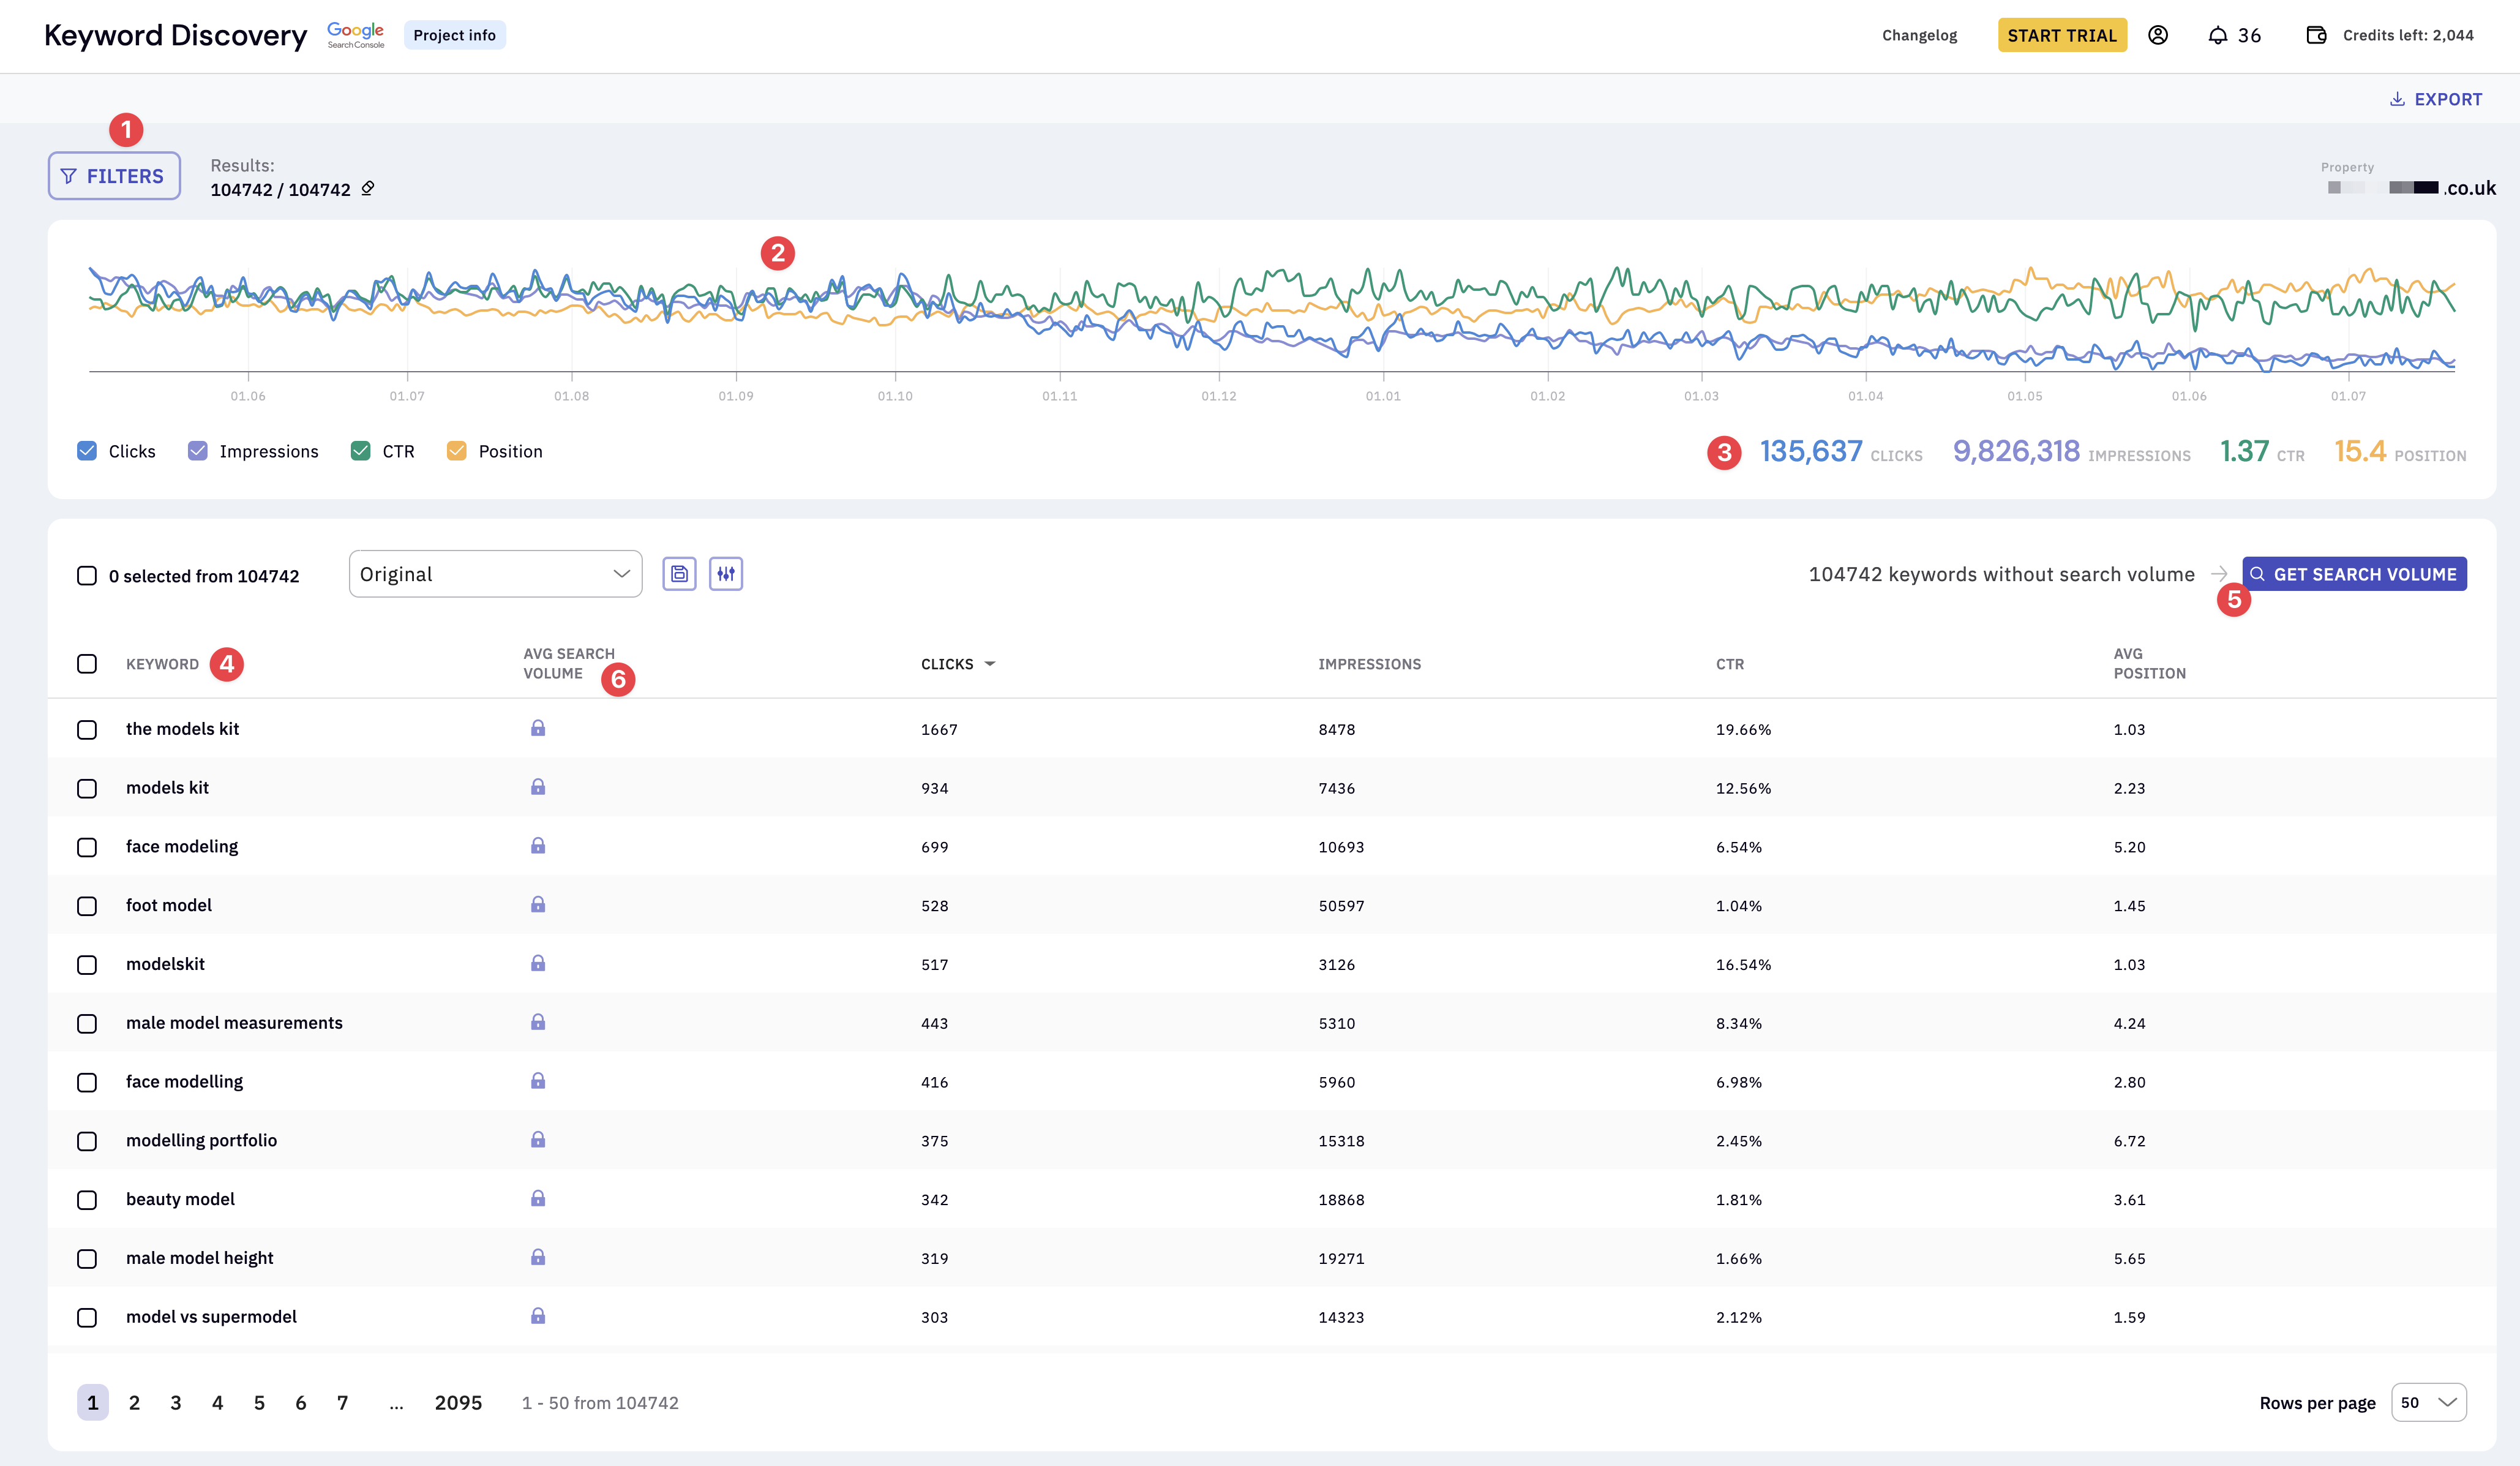Viewport: 2520px width, 1466px height.
Task: Open the Filters panel
Action: coord(114,176)
